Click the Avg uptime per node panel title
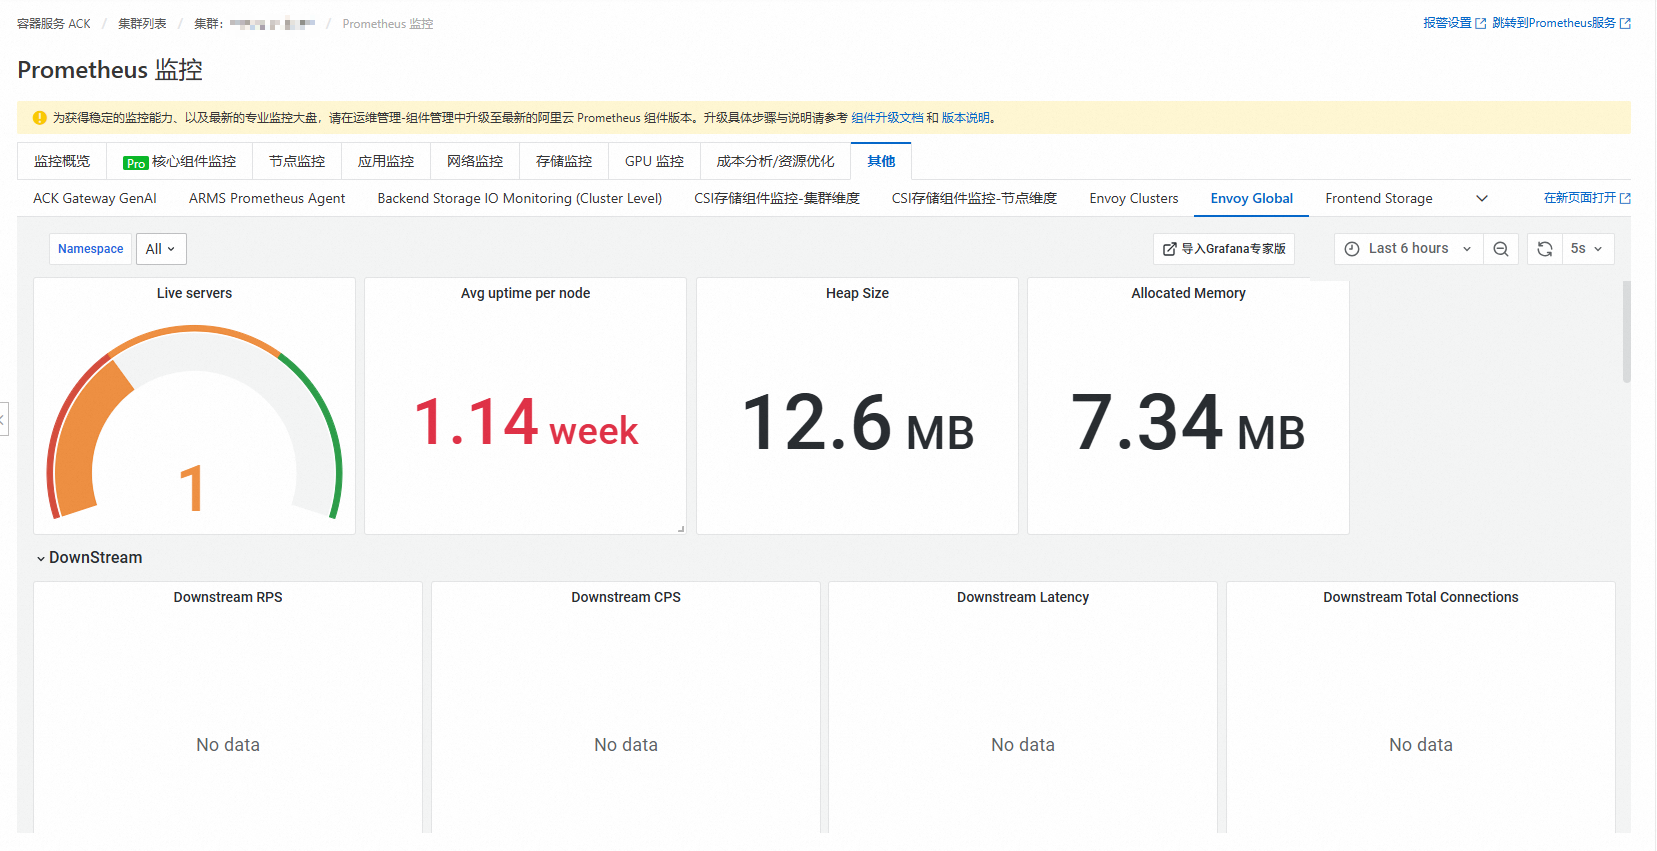This screenshot has height=851, width=1657. 525,293
